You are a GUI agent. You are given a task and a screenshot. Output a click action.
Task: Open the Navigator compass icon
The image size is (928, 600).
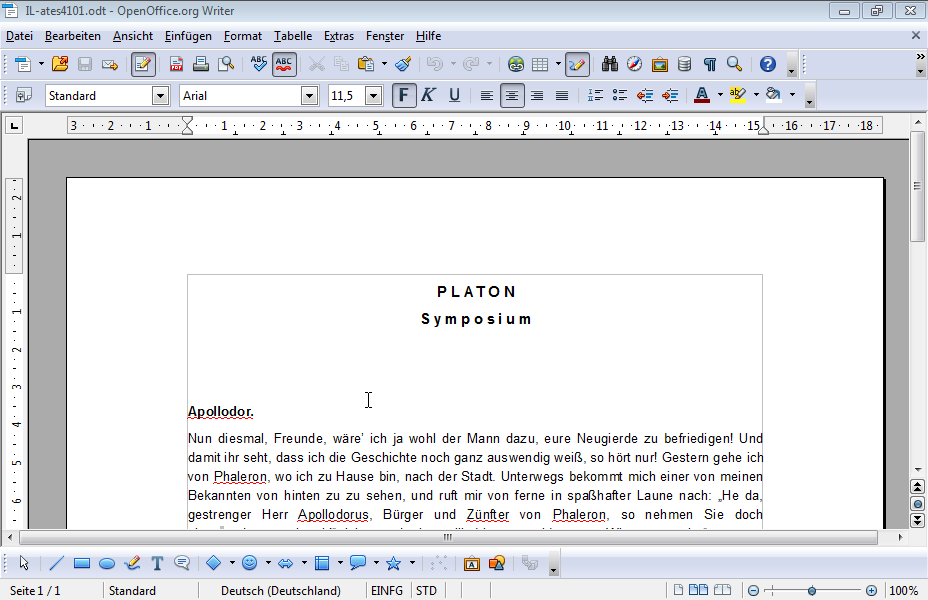[634, 64]
